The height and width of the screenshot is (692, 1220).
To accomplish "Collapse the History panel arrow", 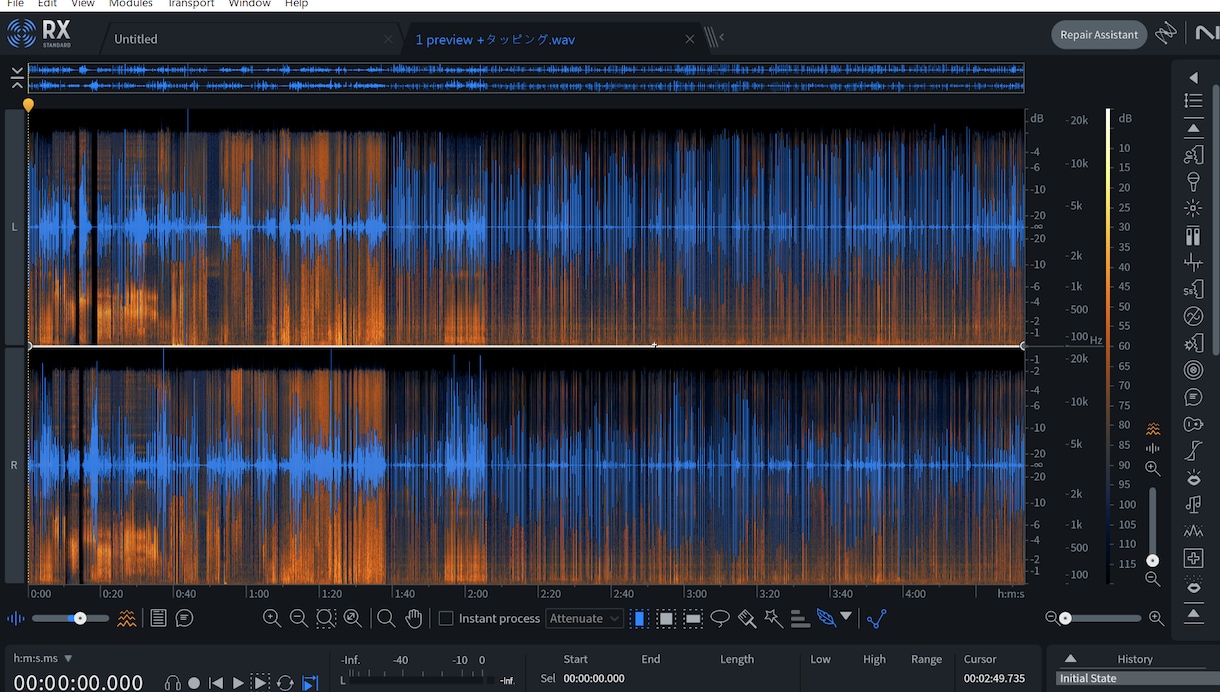I will [1070, 658].
